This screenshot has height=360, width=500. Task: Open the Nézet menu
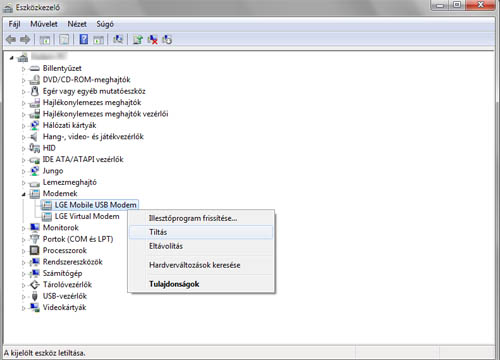[x=77, y=24]
